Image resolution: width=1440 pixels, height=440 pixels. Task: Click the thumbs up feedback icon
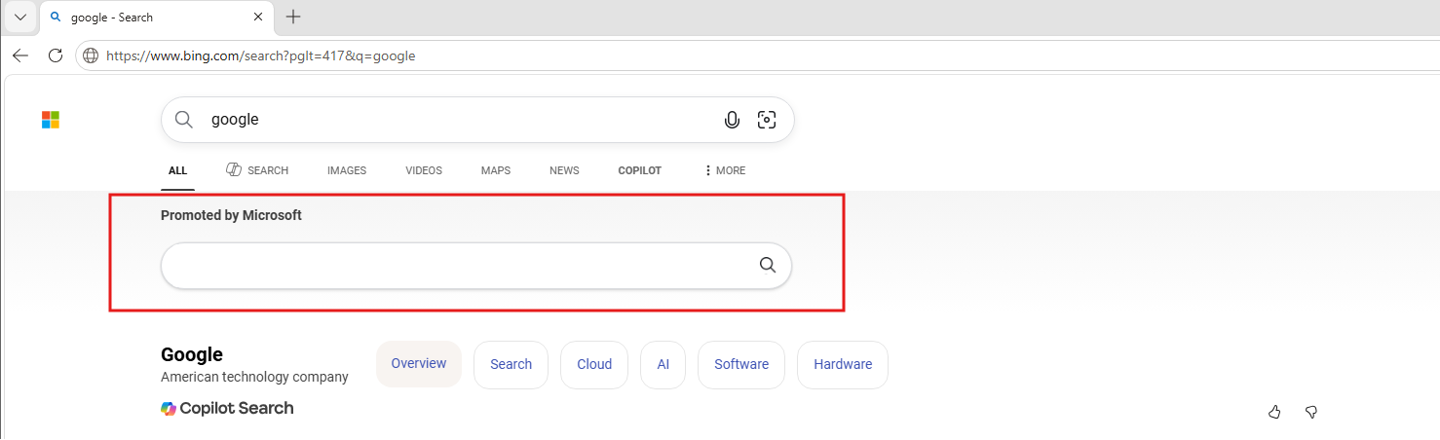click(x=1274, y=411)
